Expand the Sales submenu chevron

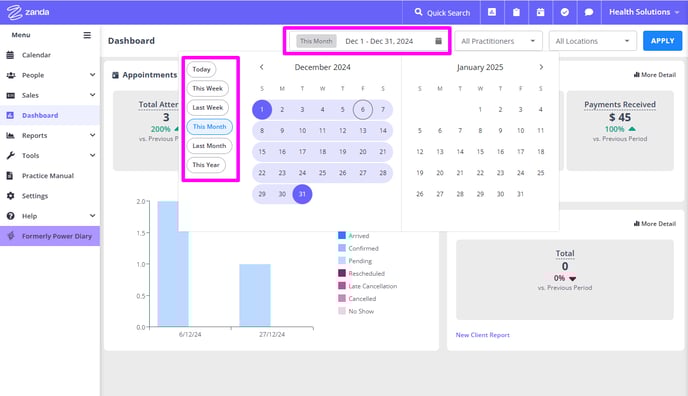[92, 95]
